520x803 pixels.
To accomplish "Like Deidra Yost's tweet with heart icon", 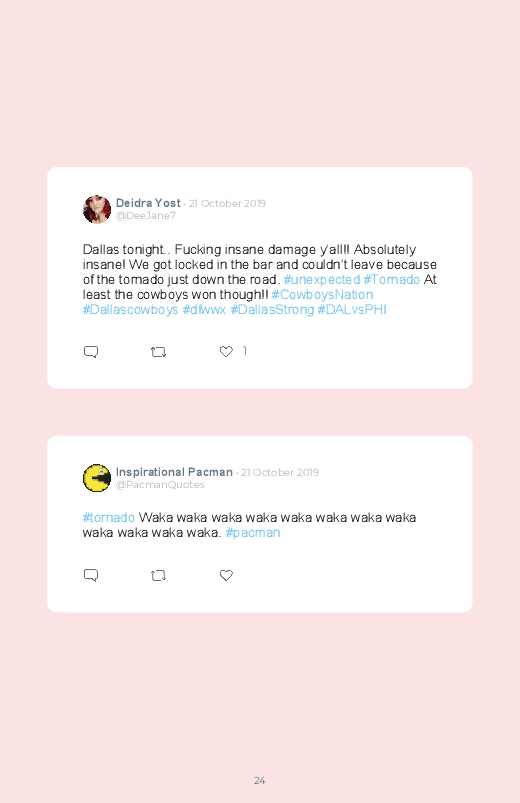I will 226,351.
